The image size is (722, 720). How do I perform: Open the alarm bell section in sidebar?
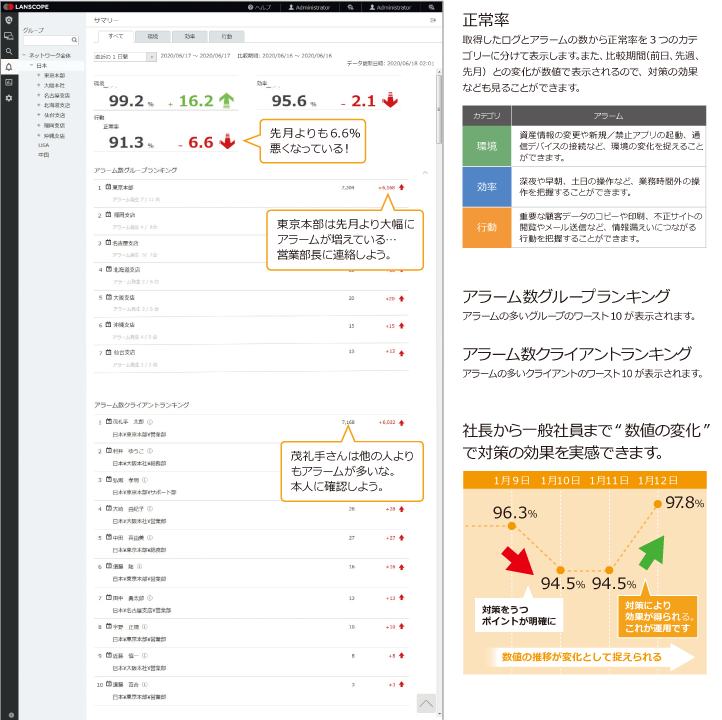9,66
